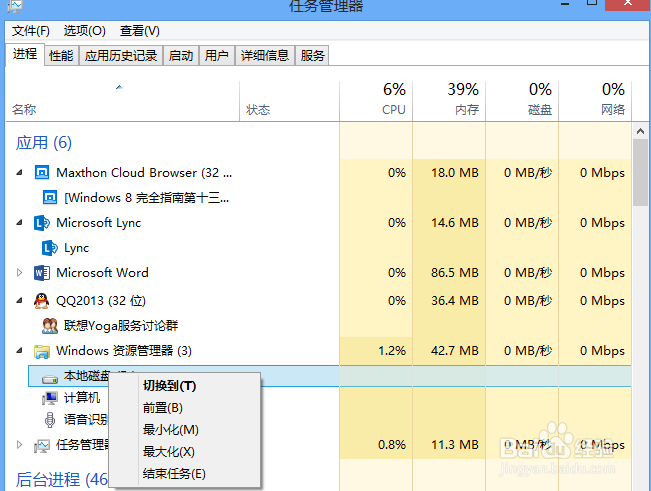This screenshot has height=491, width=651.
Task: Expand the 任务管理器 process group
Action: click(19, 445)
